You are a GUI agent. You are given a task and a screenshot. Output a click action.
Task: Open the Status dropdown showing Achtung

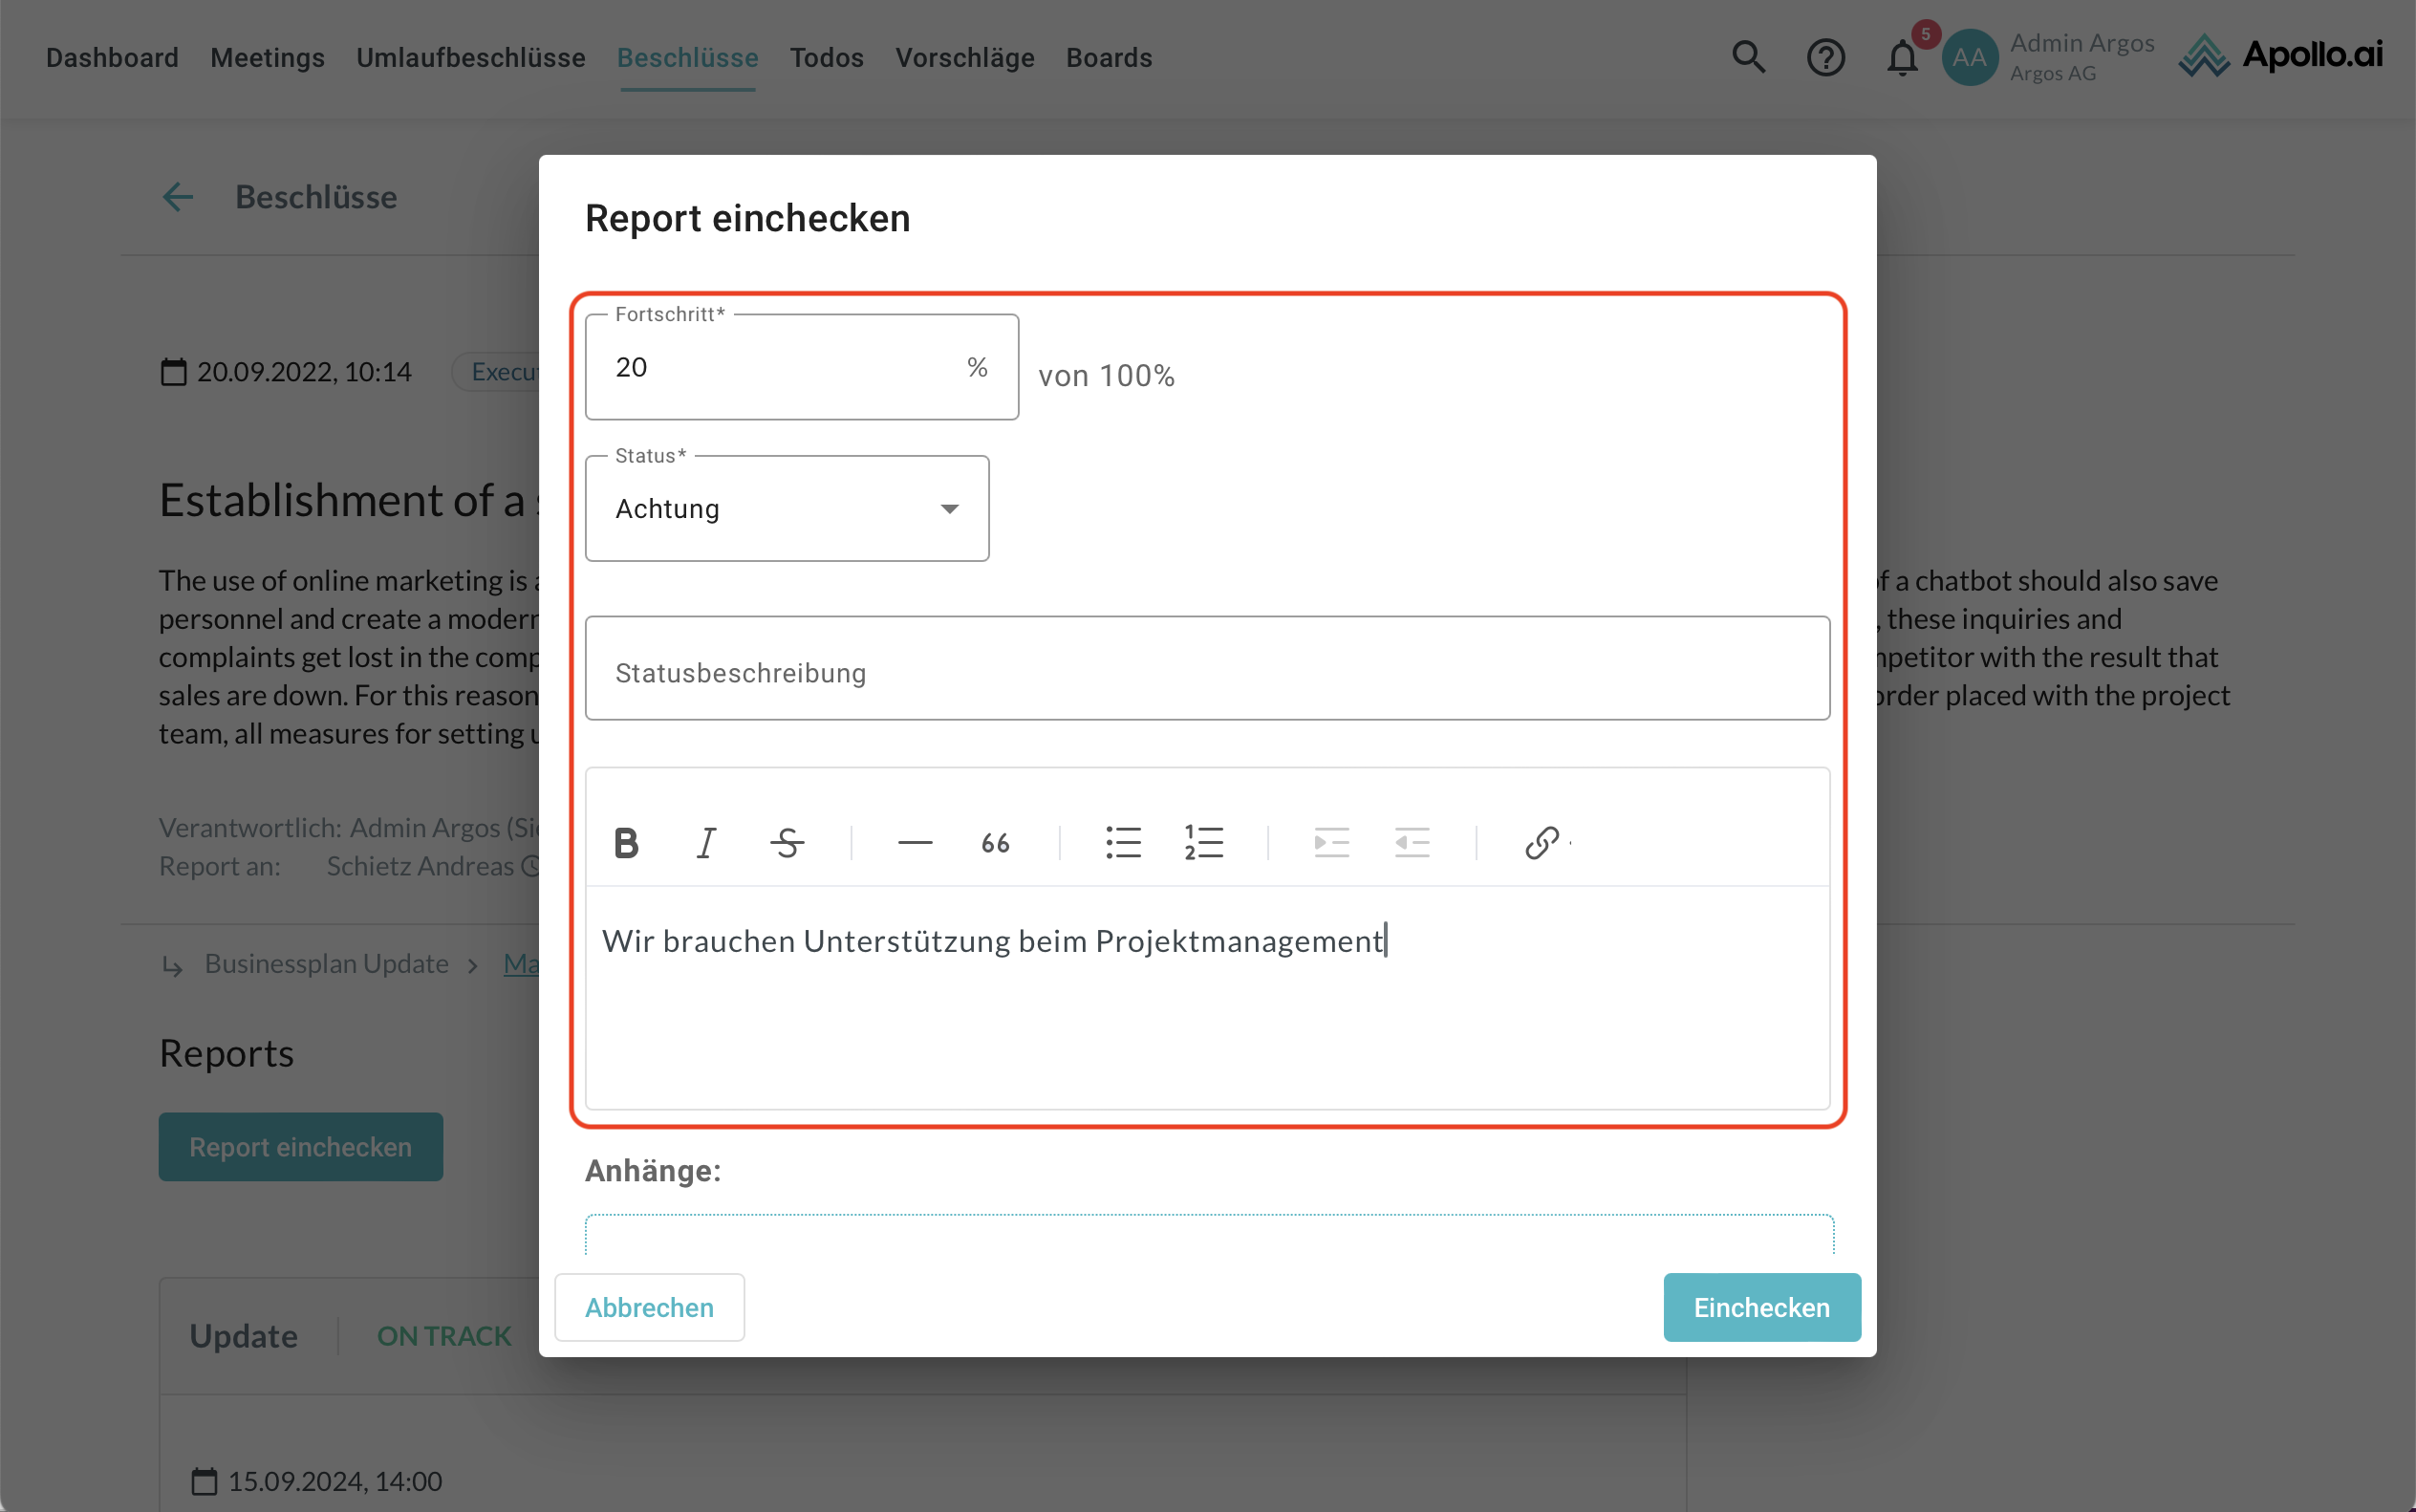click(787, 509)
